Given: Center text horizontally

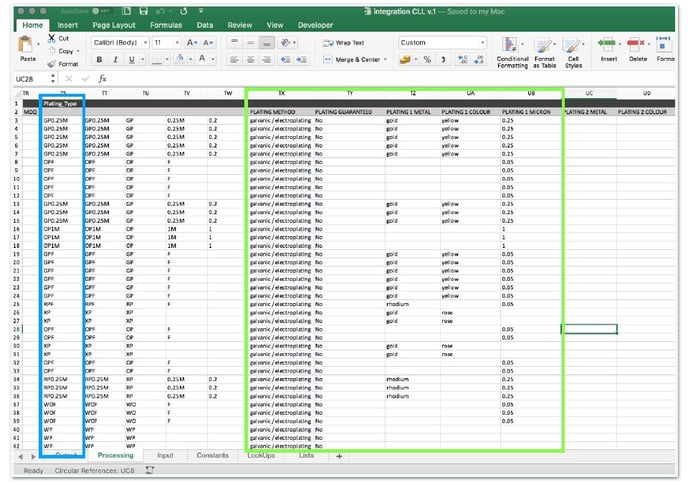Looking at the screenshot, I should [x=251, y=59].
